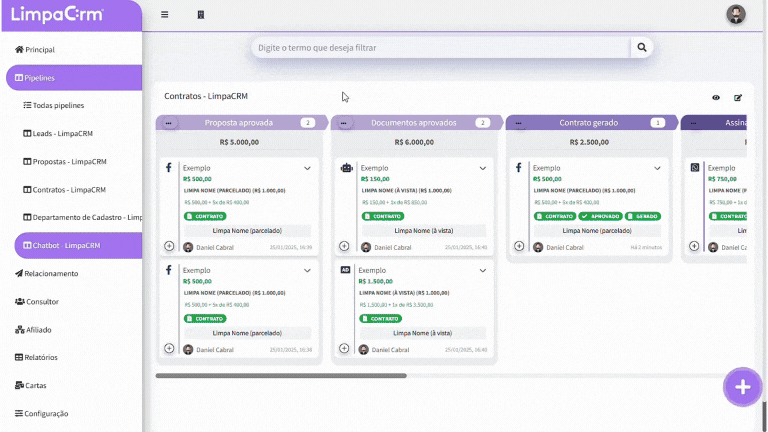Open the hamburger menu in the top bar
768x432 pixels.
(165, 15)
